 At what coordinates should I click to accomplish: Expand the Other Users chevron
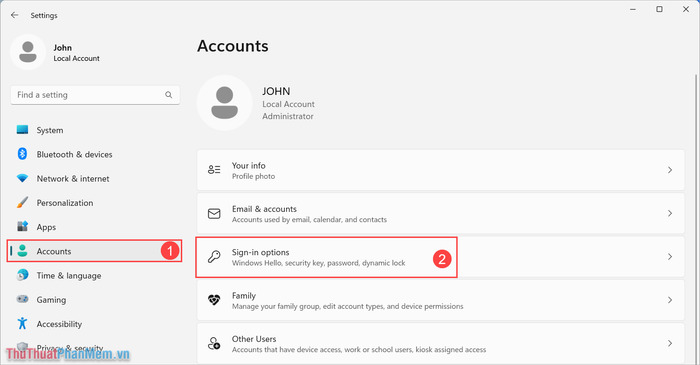[x=670, y=344]
